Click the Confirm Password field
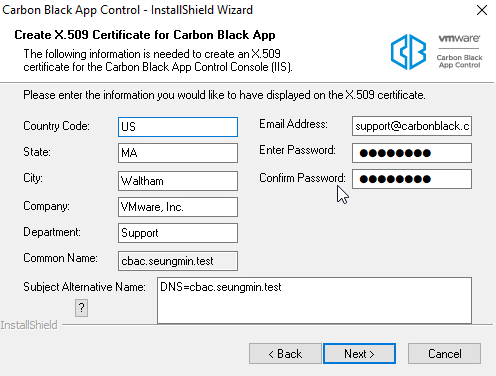Image resolution: width=496 pixels, height=376 pixels. click(412, 179)
